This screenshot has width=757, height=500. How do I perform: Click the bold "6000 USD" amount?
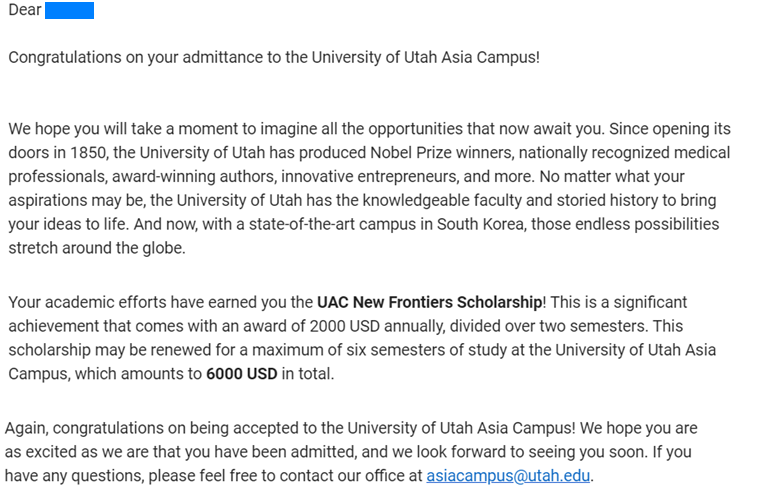coord(241,374)
